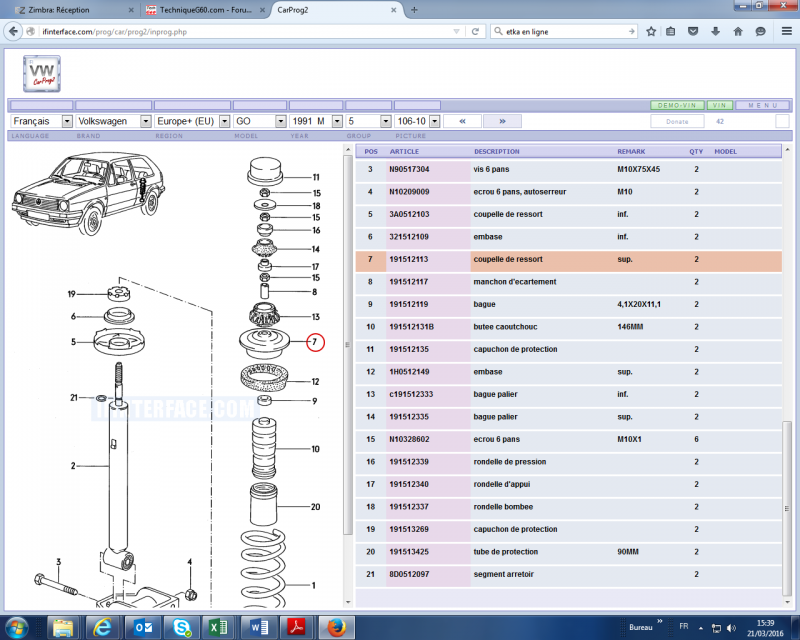Screen dimensions: 800x640
Task: Open the URL bar history dropdown arrow
Action: tap(457, 32)
